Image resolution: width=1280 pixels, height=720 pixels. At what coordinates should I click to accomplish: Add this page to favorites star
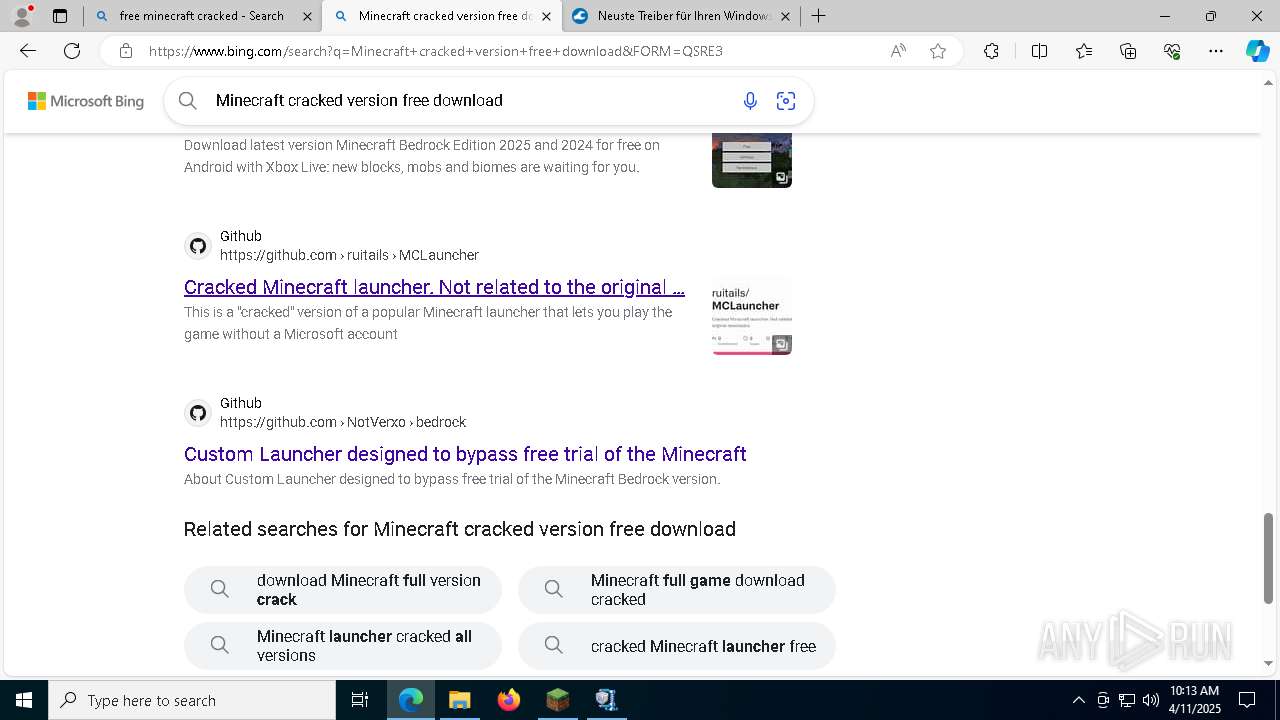pyautogui.click(x=938, y=51)
